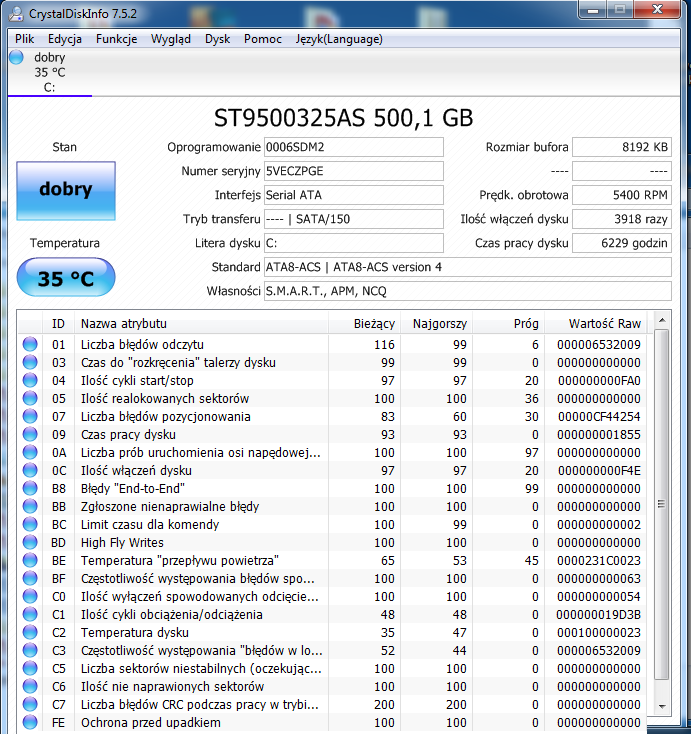Click status orb for BE Temperatura przepływu powietrza
Screen dimensions: 691x734
tap(30, 561)
